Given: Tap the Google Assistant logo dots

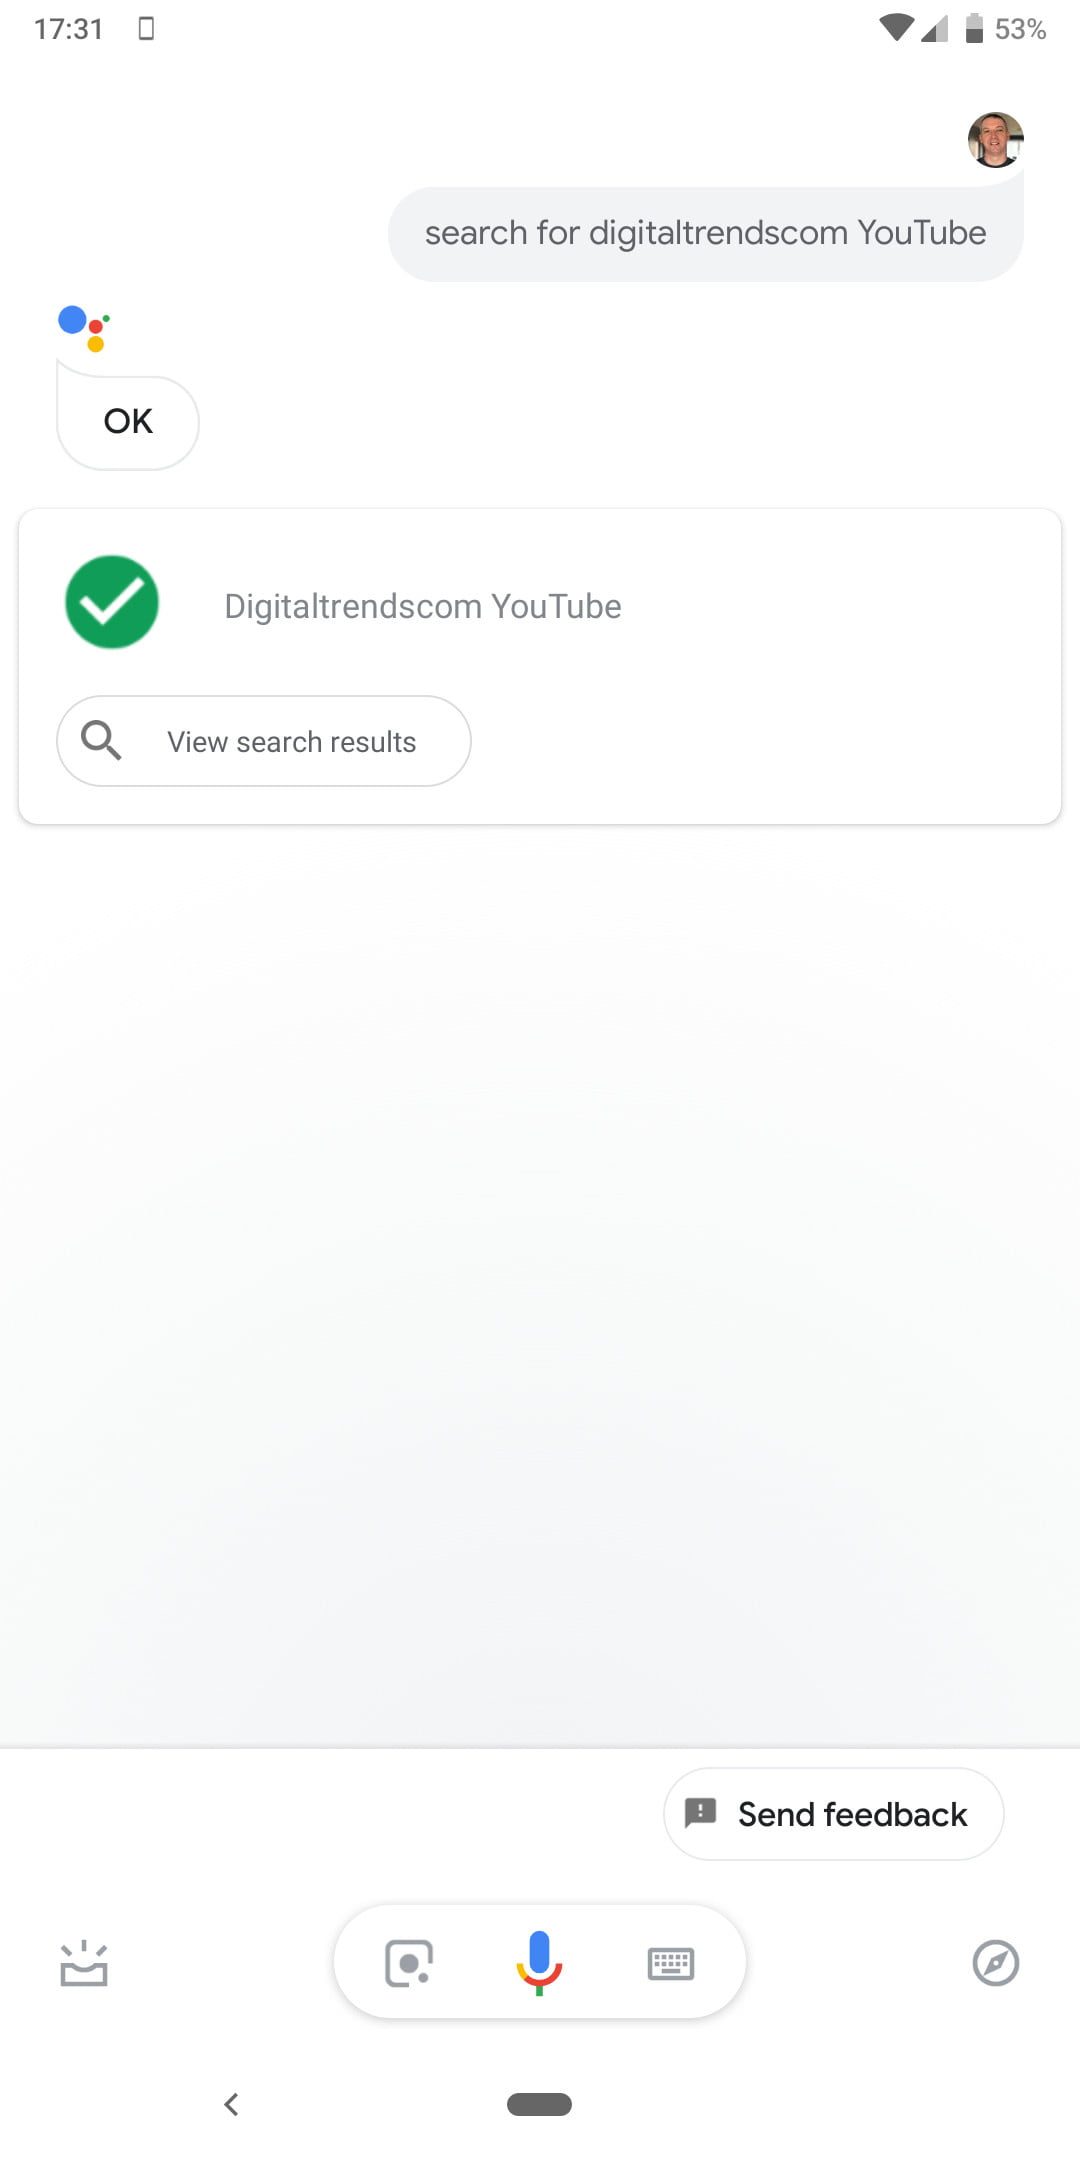Looking at the screenshot, I should (84, 328).
